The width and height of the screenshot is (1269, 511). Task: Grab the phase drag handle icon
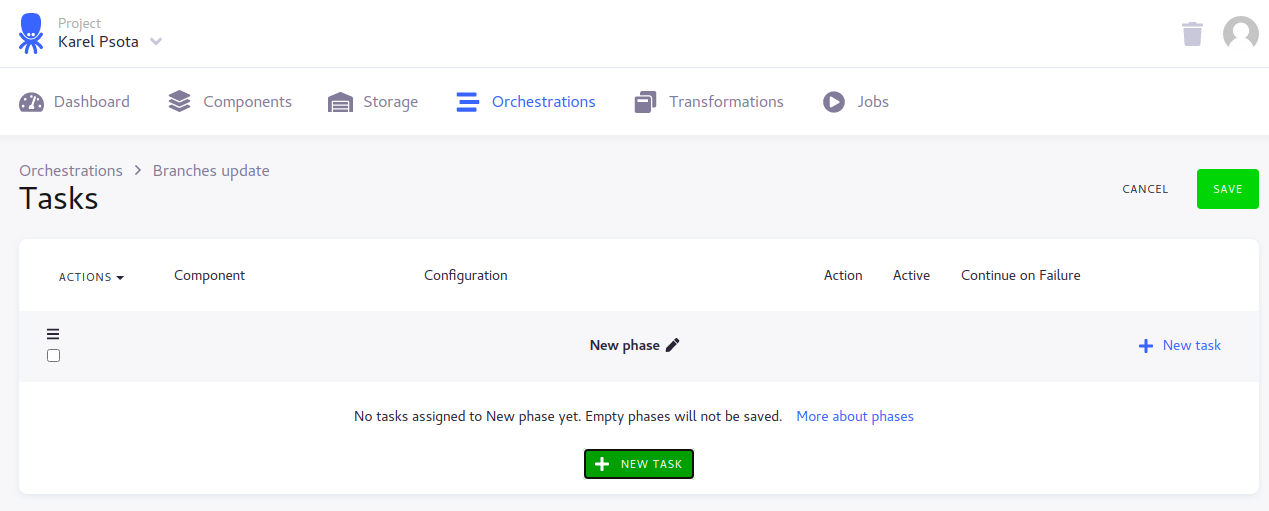coord(53,334)
